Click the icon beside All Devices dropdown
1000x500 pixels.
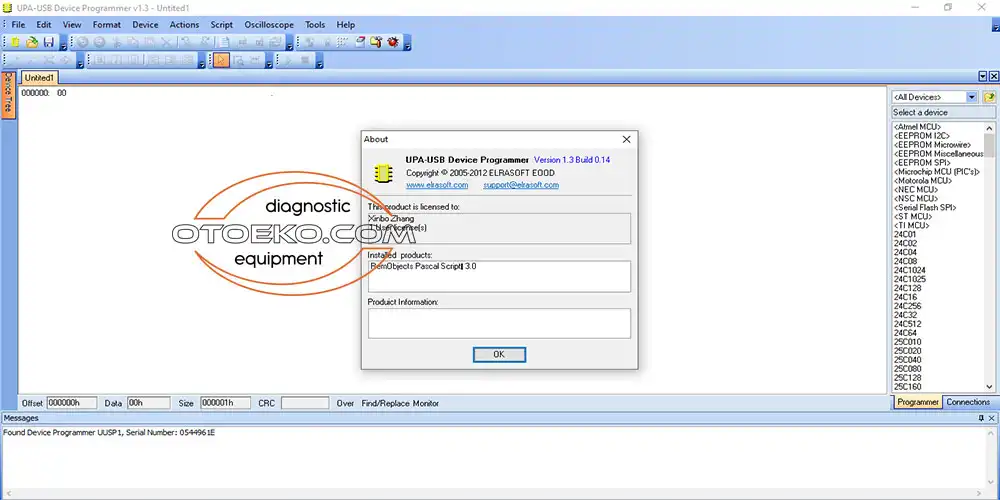(x=989, y=97)
